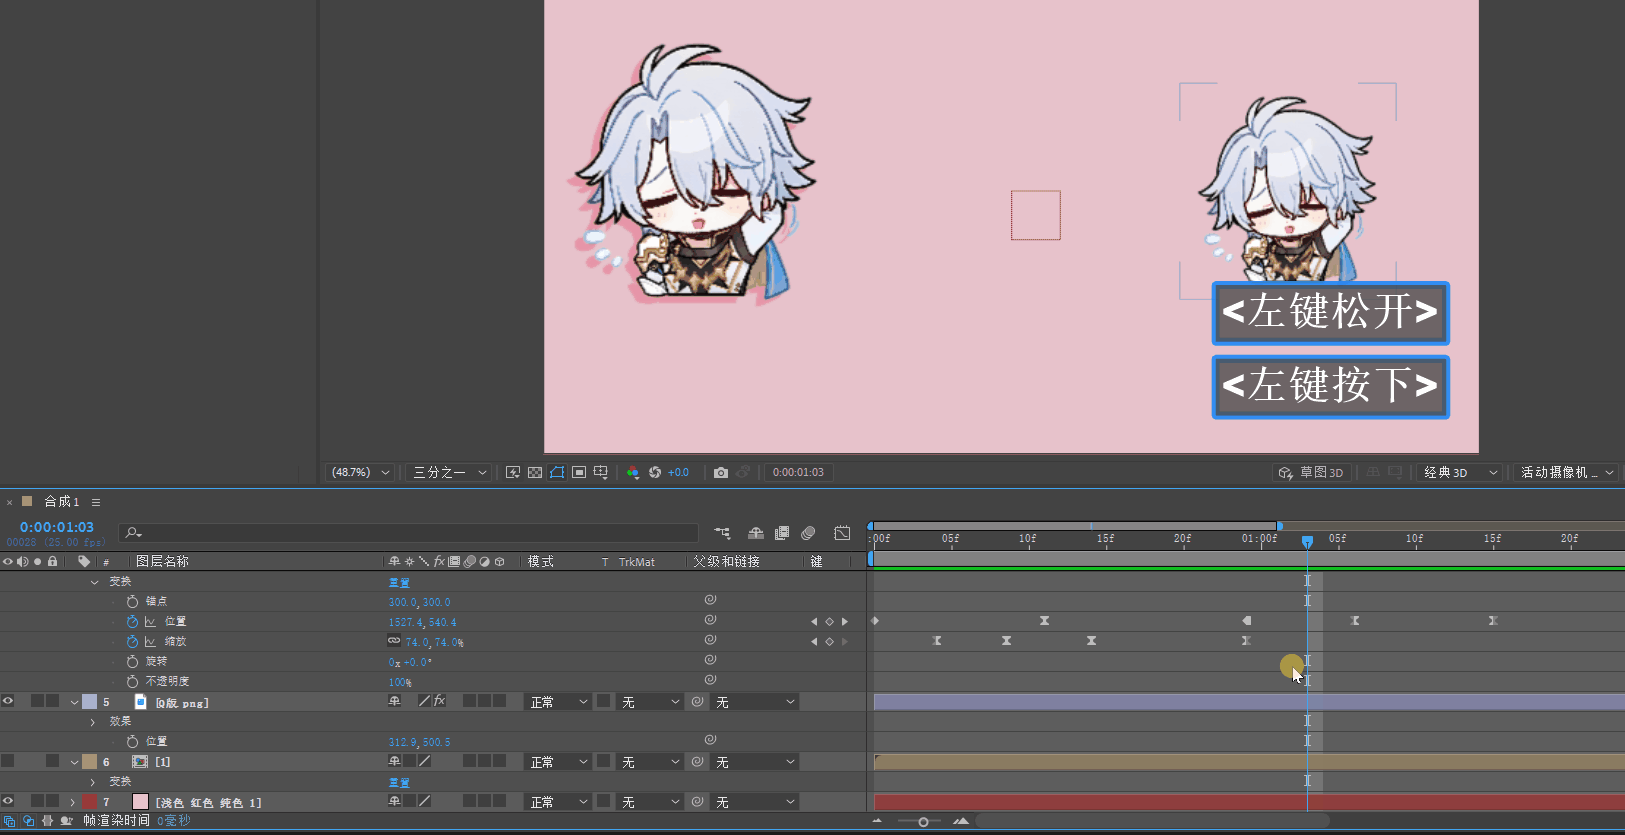Click position stopwatch with values 1527.4, 540.4
Image resolution: width=1625 pixels, height=835 pixels.
click(132, 621)
